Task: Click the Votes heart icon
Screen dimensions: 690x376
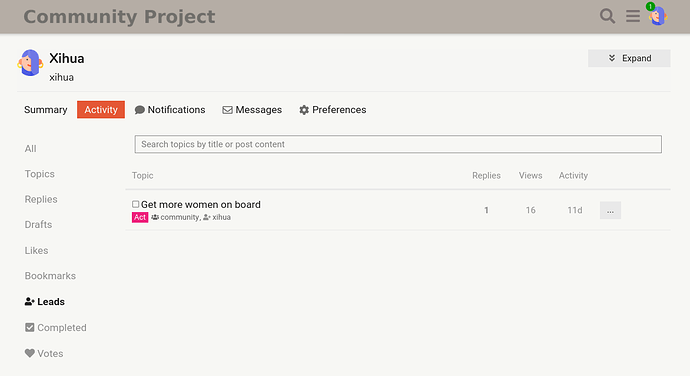Action: point(29,354)
